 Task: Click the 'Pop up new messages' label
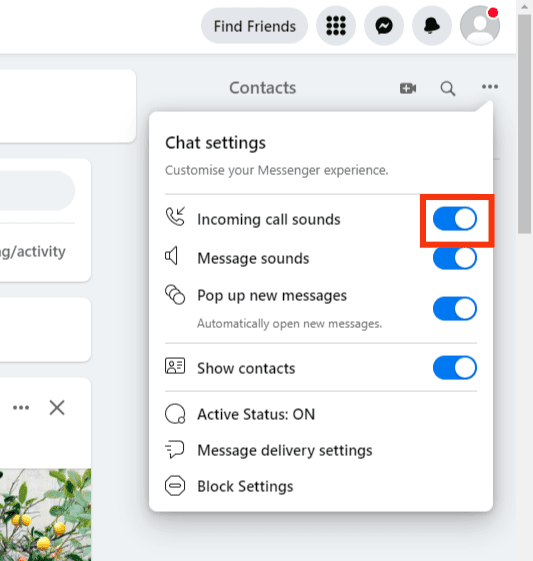(x=272, y=296)
